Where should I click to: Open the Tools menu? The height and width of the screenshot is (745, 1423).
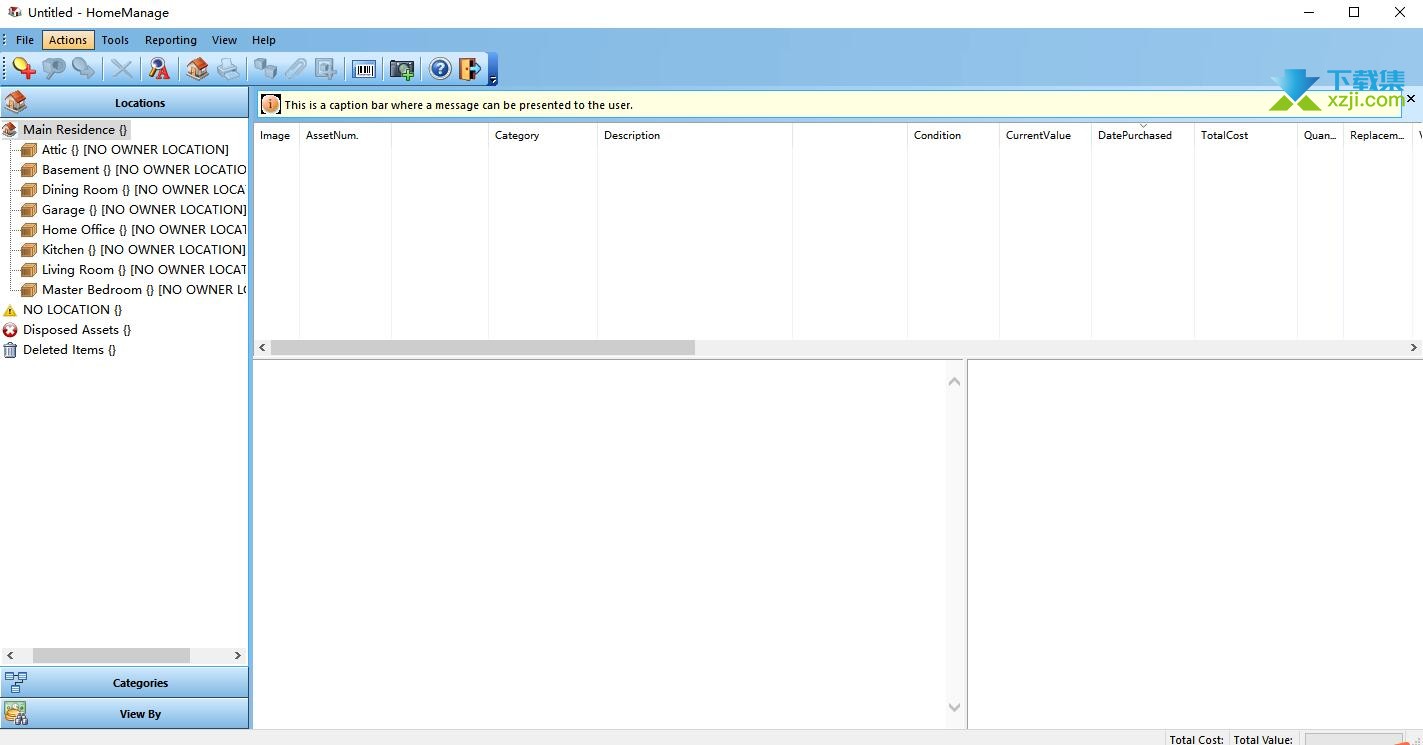115,40
